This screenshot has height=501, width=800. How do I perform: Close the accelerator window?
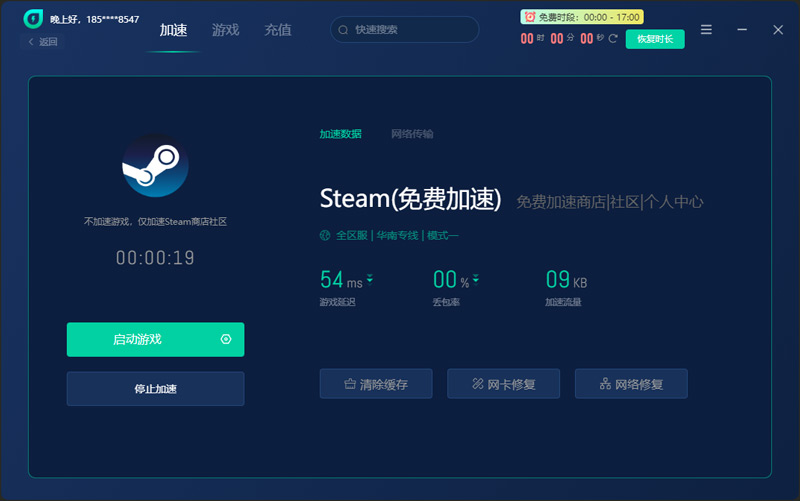pos(778,30)
